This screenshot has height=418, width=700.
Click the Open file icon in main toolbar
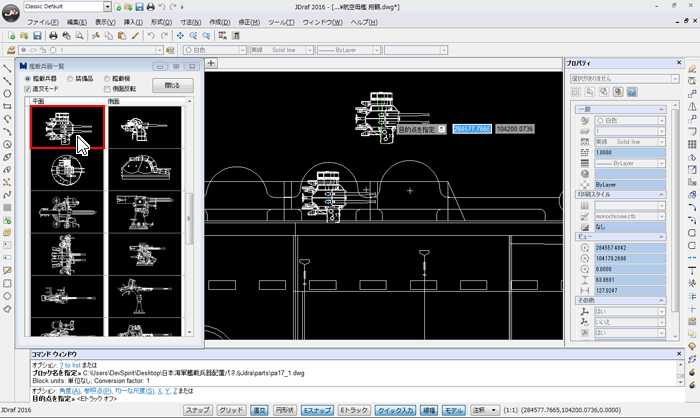tap(24, 36)
